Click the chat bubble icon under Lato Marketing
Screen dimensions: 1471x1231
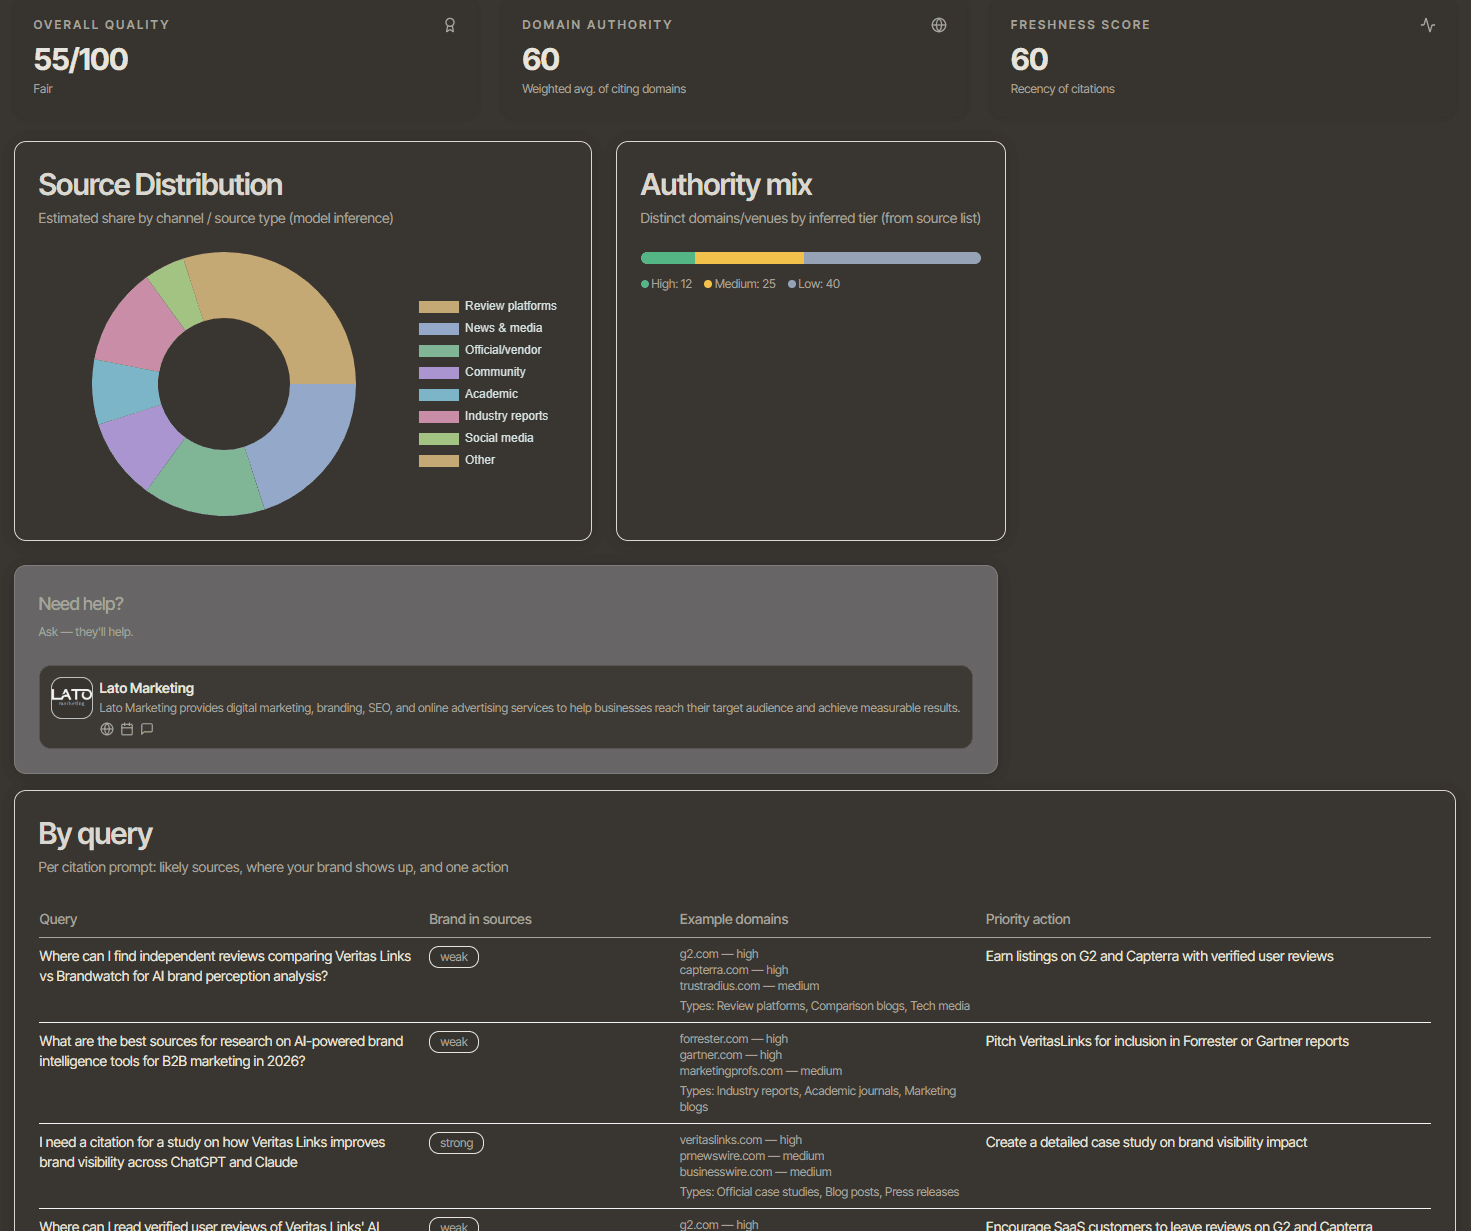point(147,729)
